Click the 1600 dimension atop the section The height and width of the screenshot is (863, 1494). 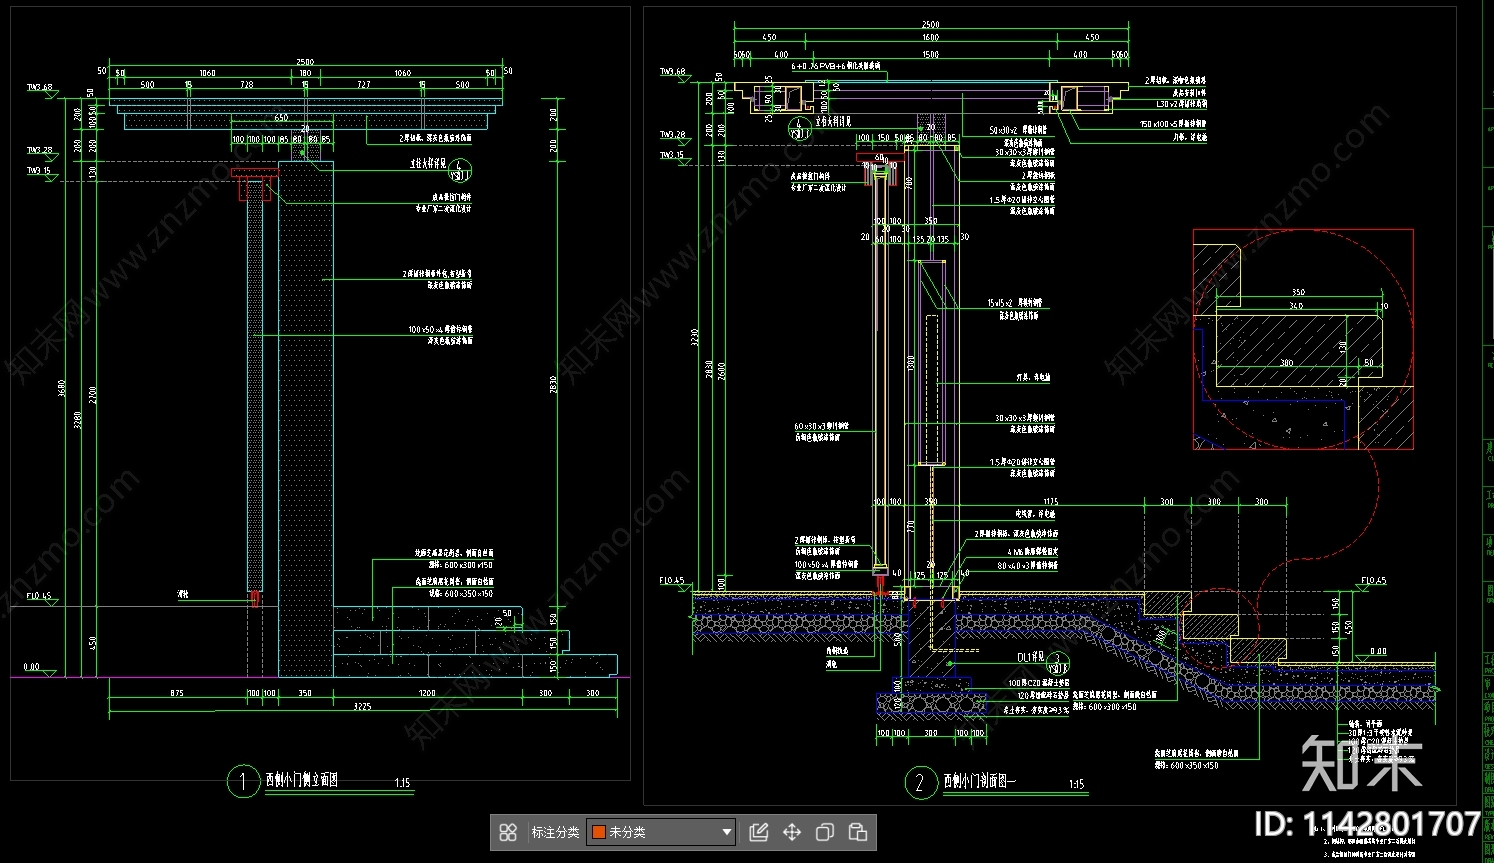pyautogui.click(x=930, y=38)
